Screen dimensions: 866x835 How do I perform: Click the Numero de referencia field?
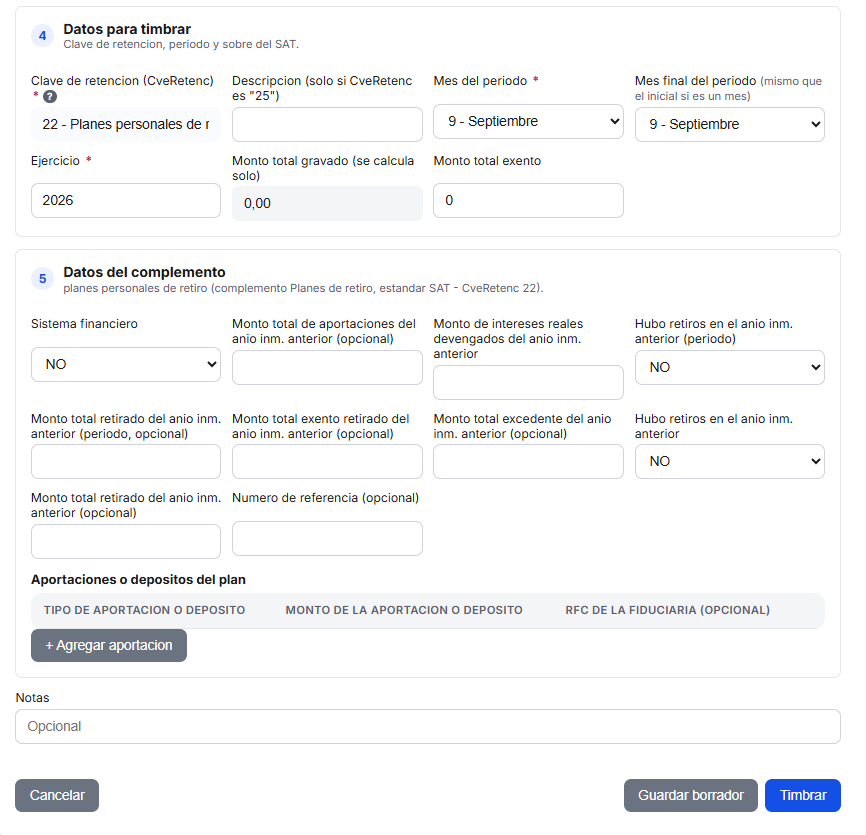click(x=327, y=538)
